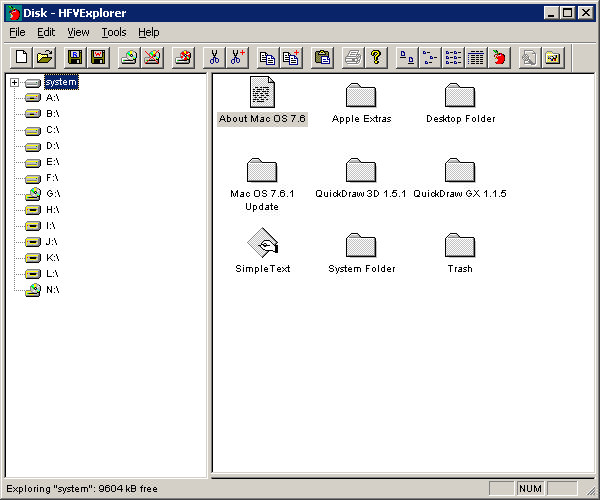
Task: Click the yellow question mark Help icon
Action: click(x=376, y=58)
